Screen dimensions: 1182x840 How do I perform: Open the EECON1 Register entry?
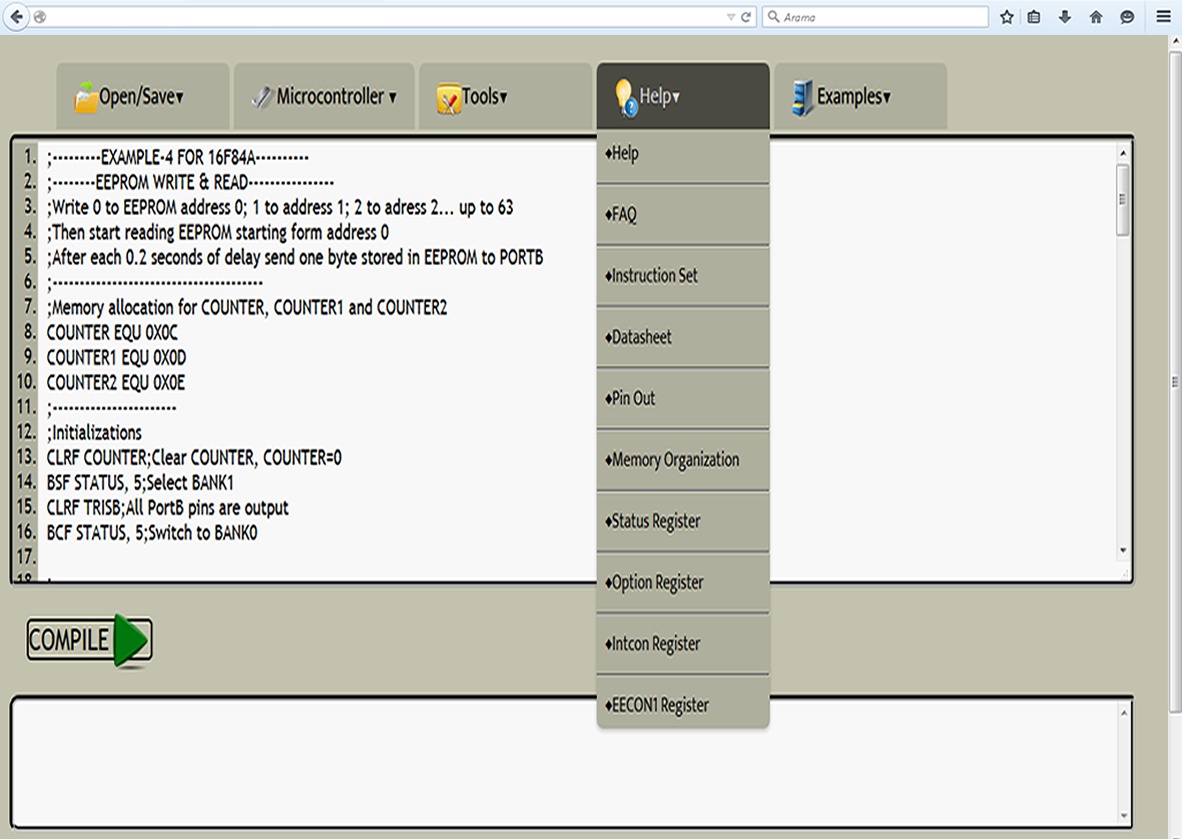point(683,705)
